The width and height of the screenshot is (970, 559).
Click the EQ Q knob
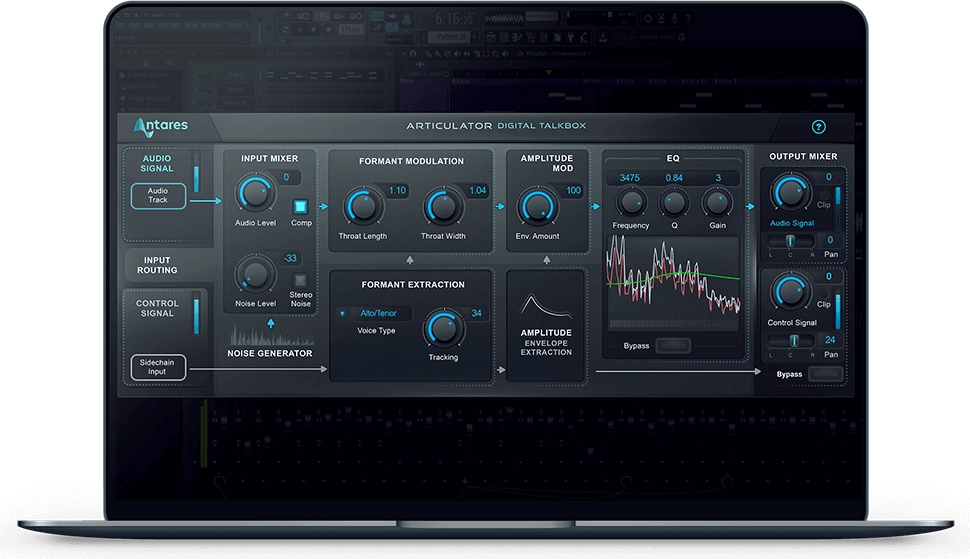point(674,202)
